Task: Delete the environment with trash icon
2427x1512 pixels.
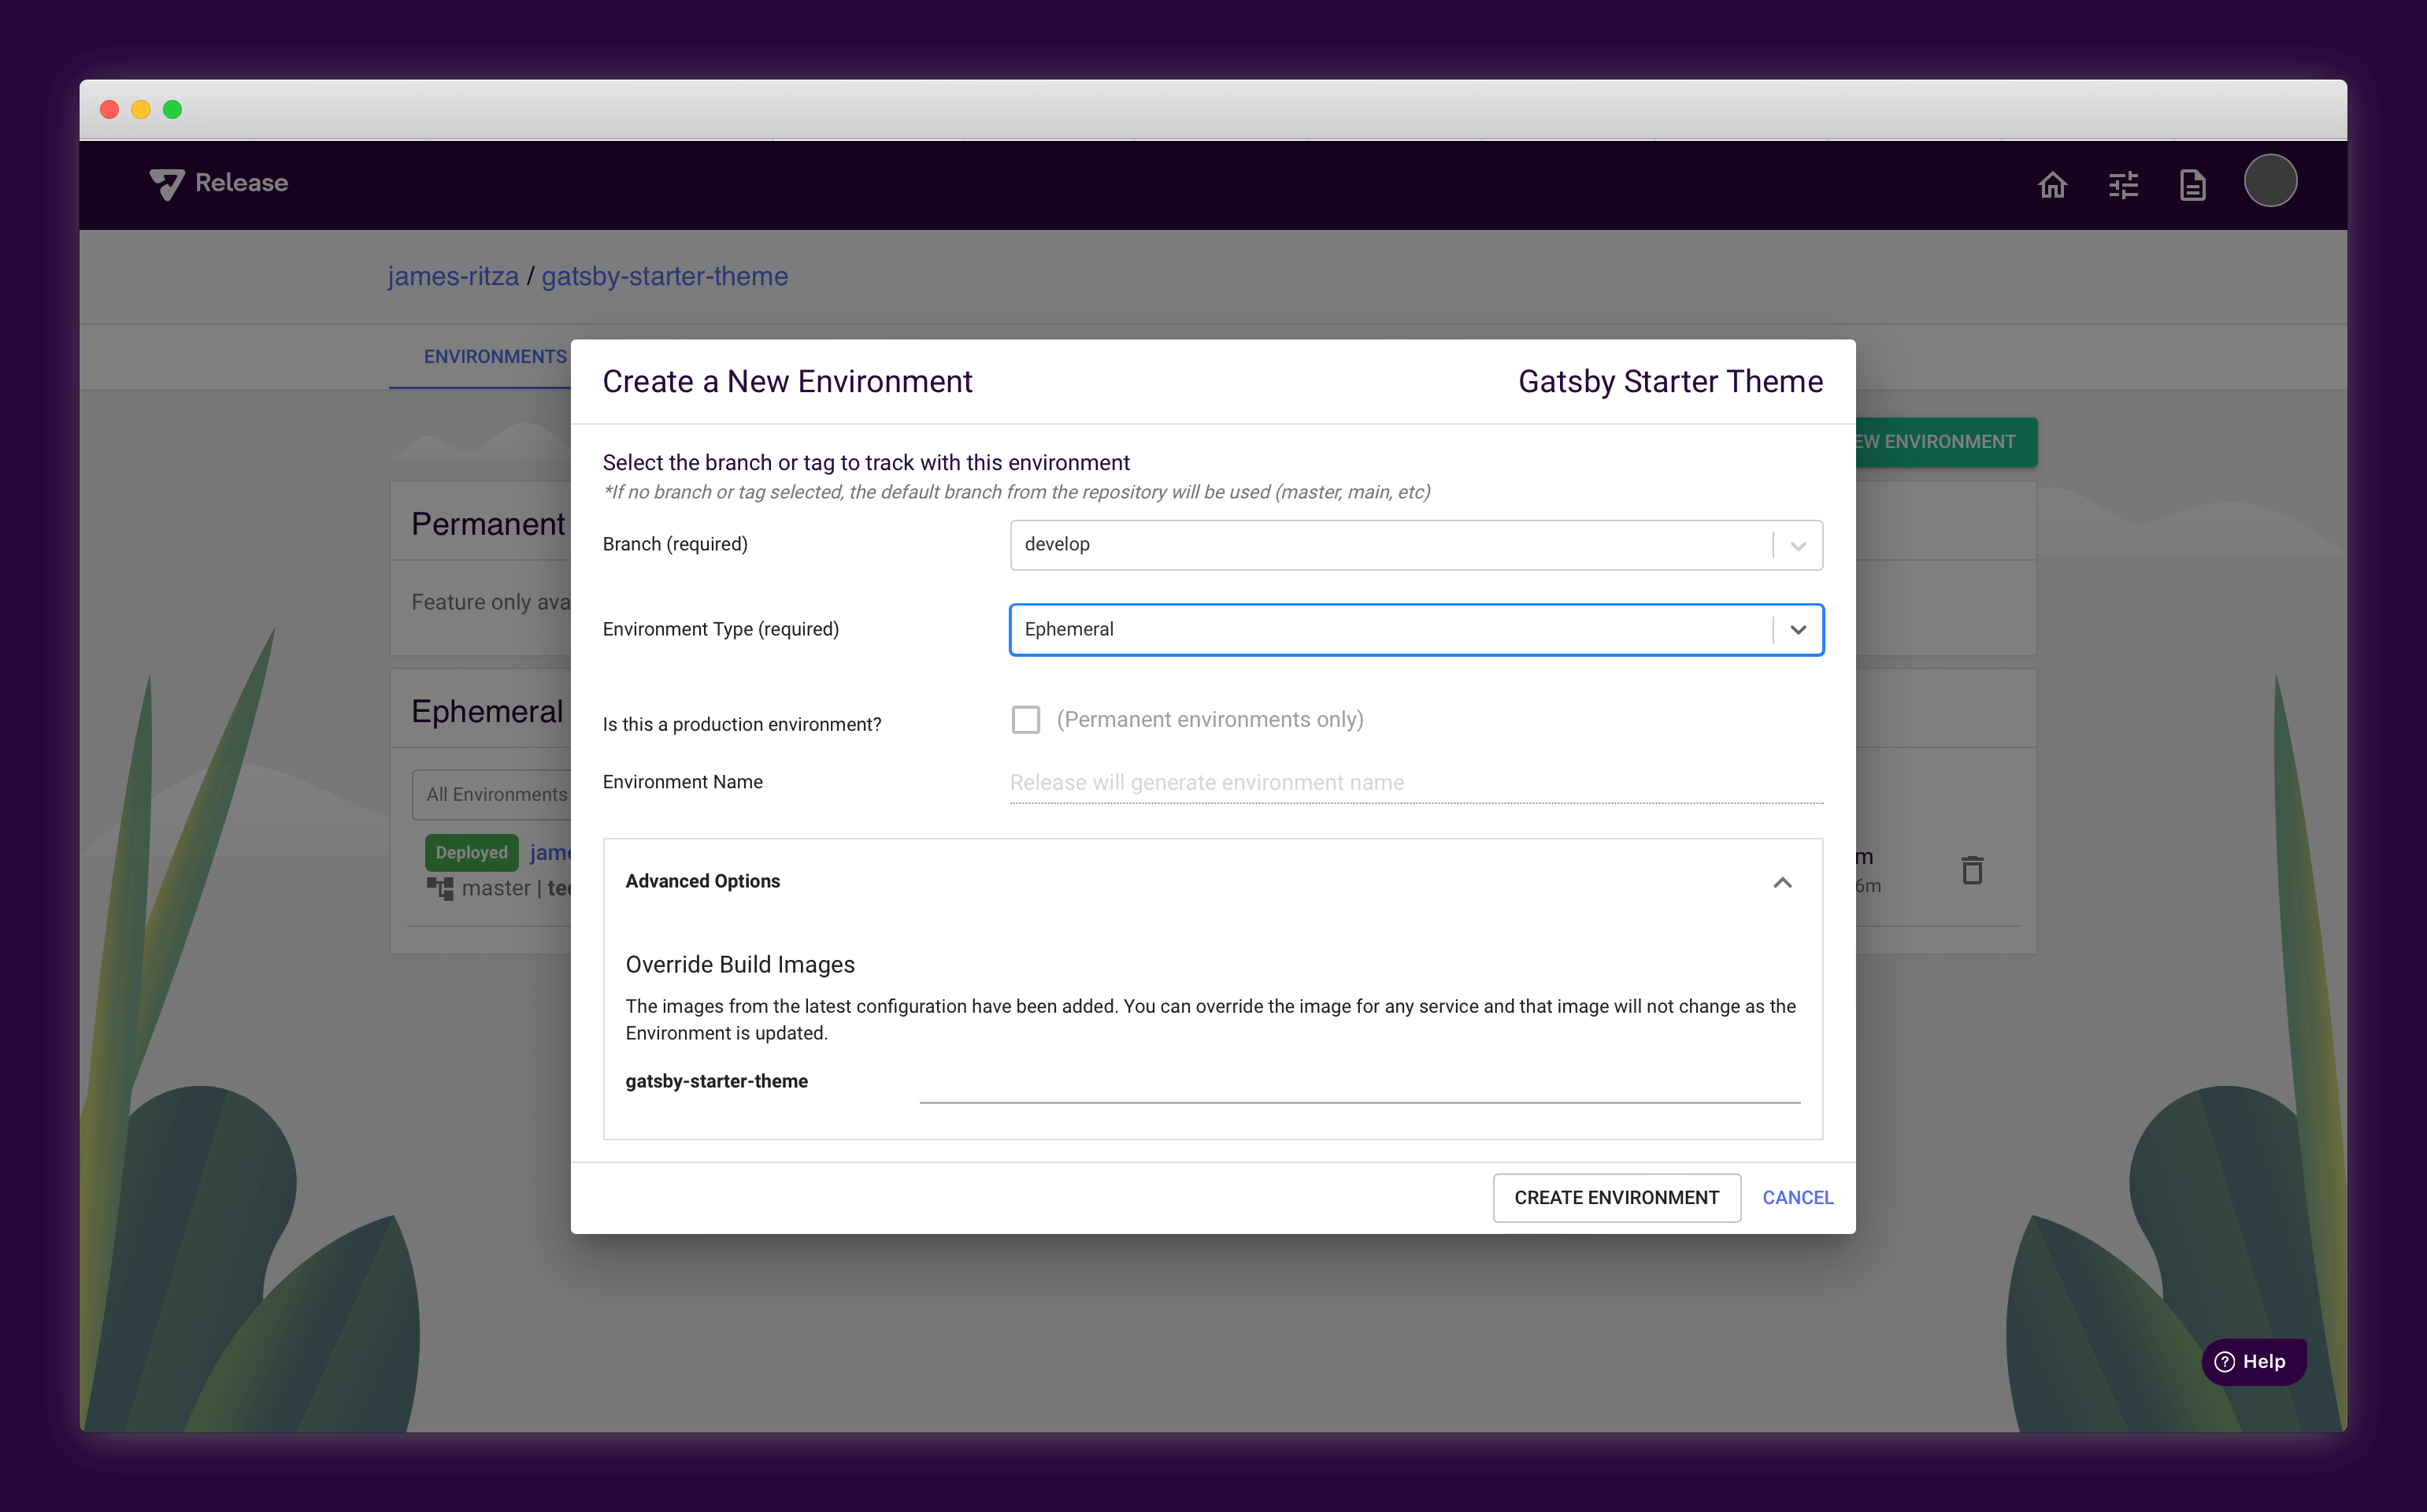Action: coord(1971,870)
